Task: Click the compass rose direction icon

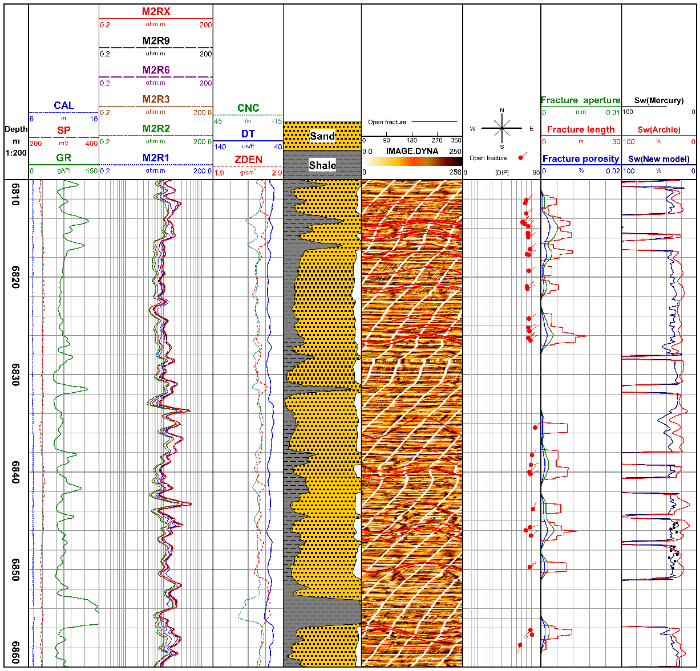Action: tap(501, 128)
